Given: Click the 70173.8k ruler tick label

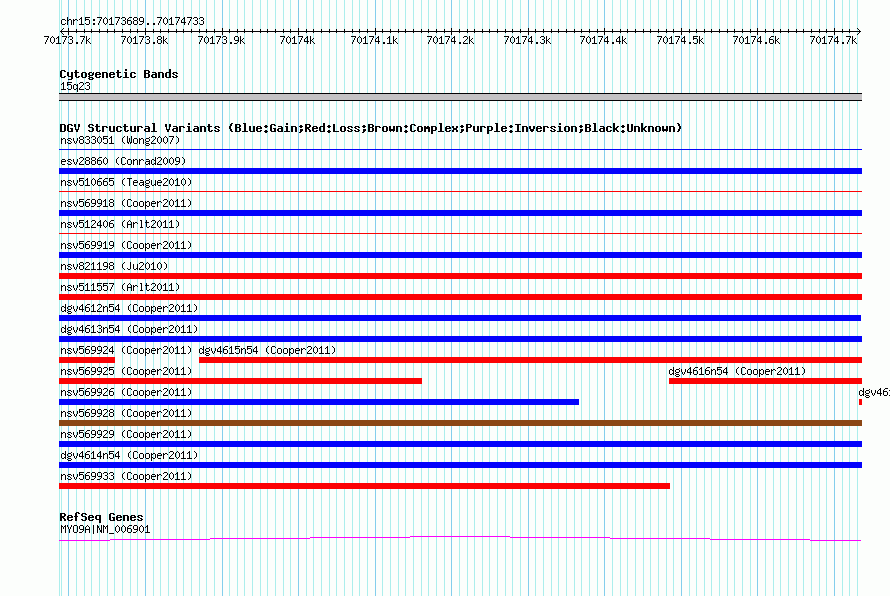Looking at the screenshot, I should click(x=144, y=40).
